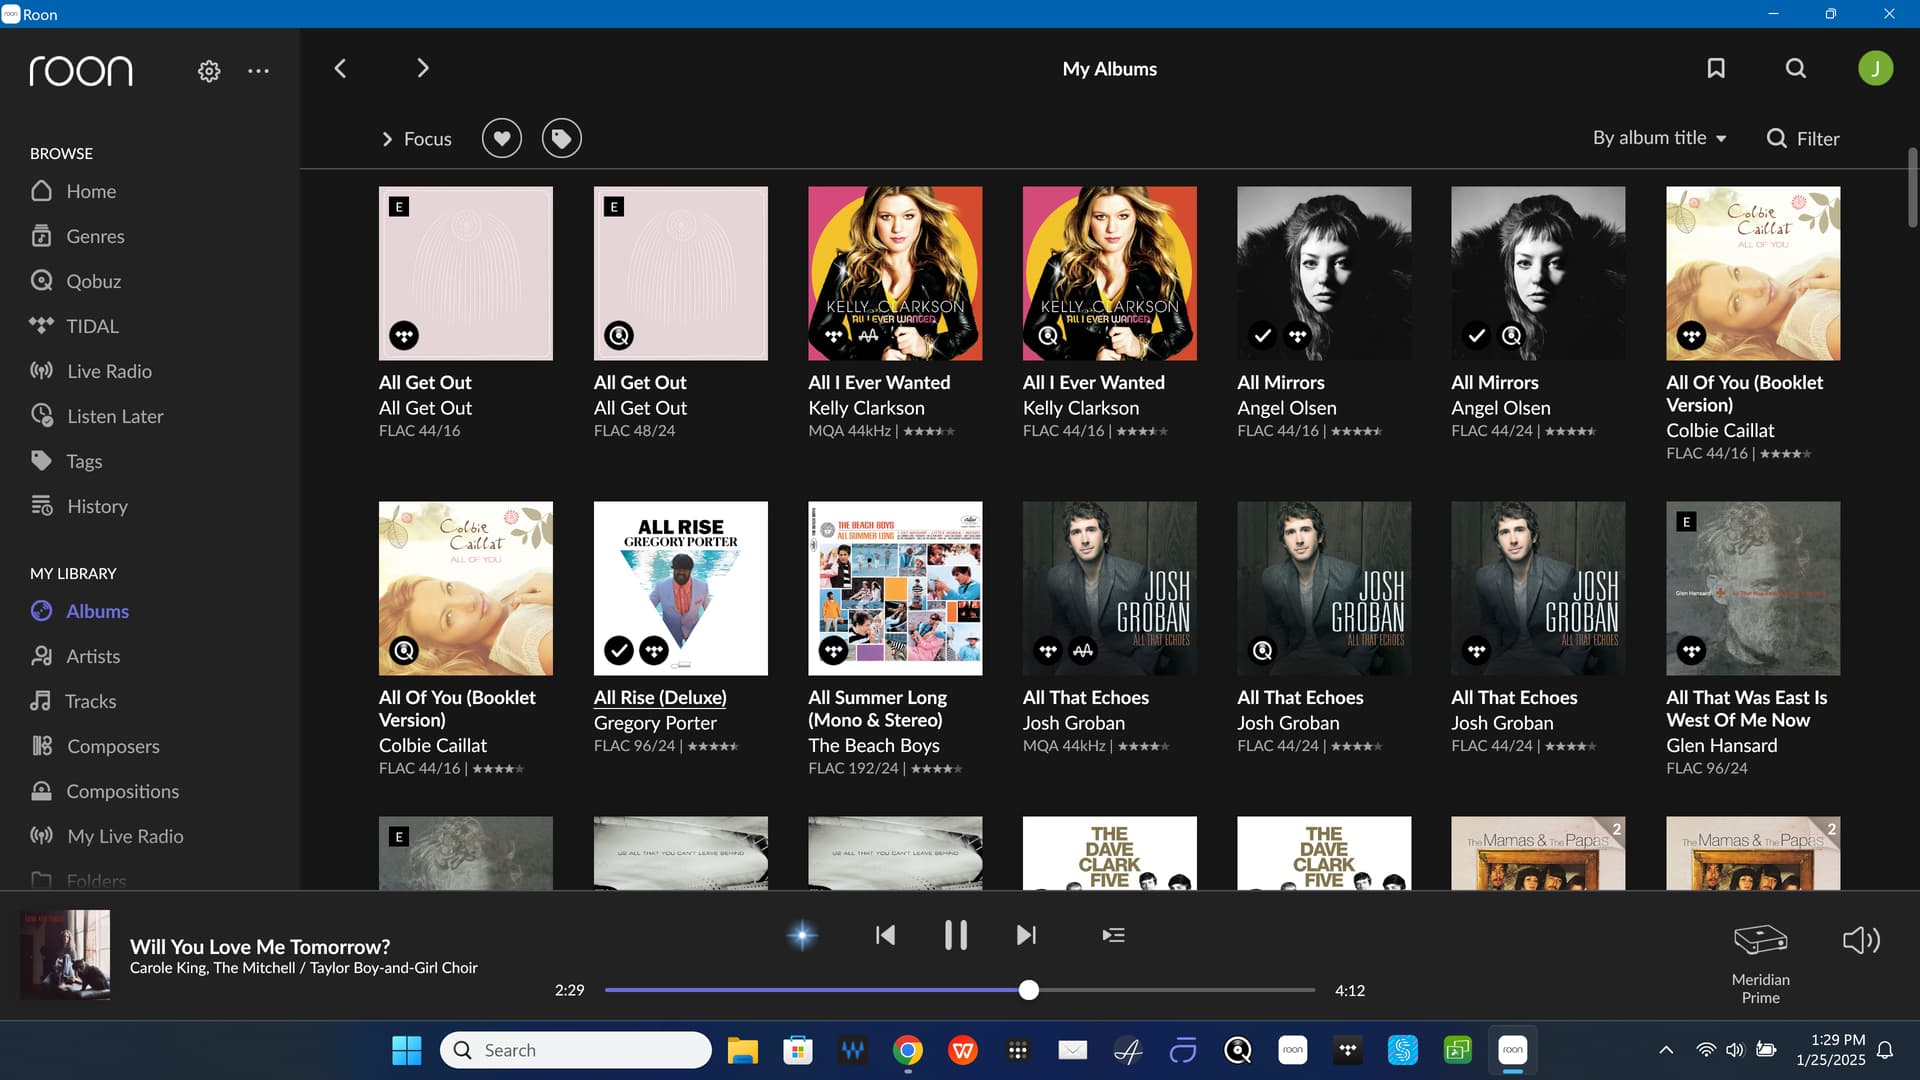The width and height of the screenshot is (1920, 1080).
Task: Click the Glen Hansard artist name
Action: 1722,745
